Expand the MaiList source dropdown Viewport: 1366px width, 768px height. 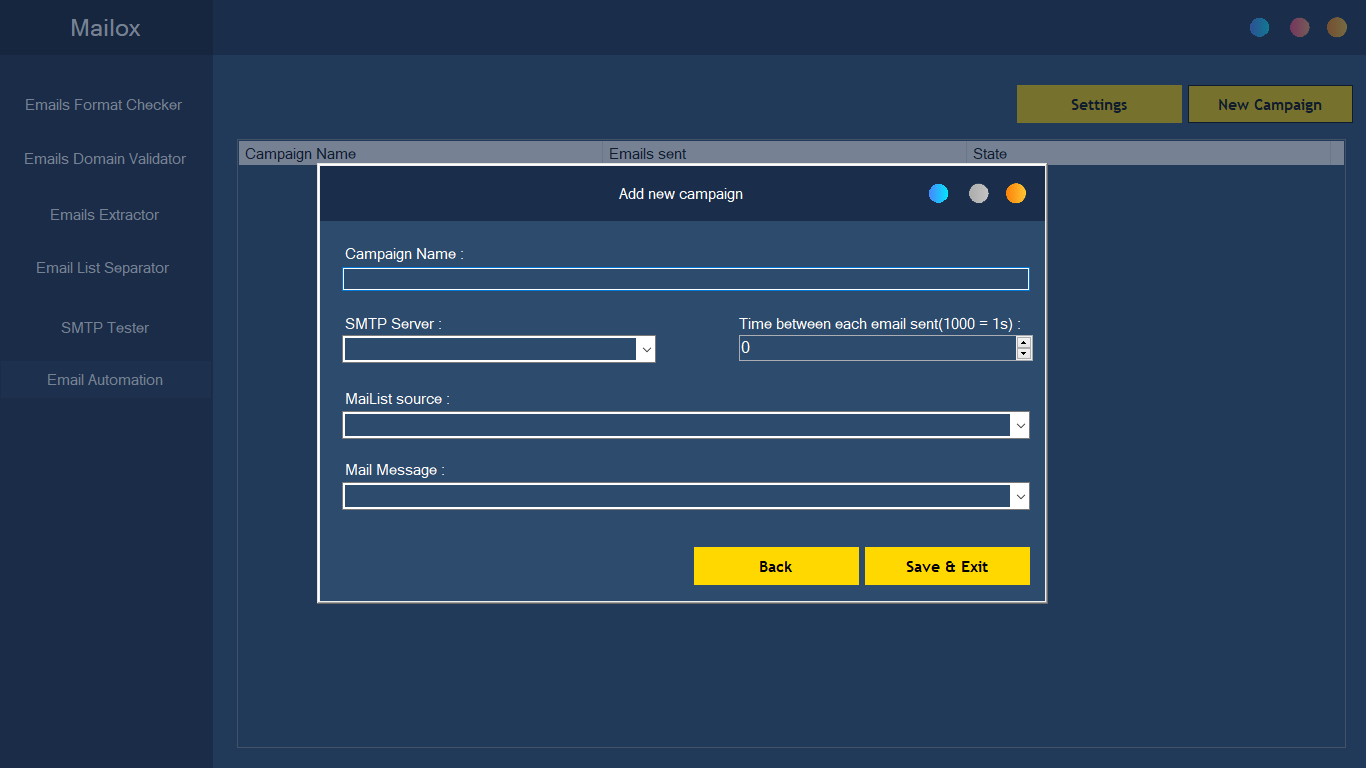coord(1020,424)
